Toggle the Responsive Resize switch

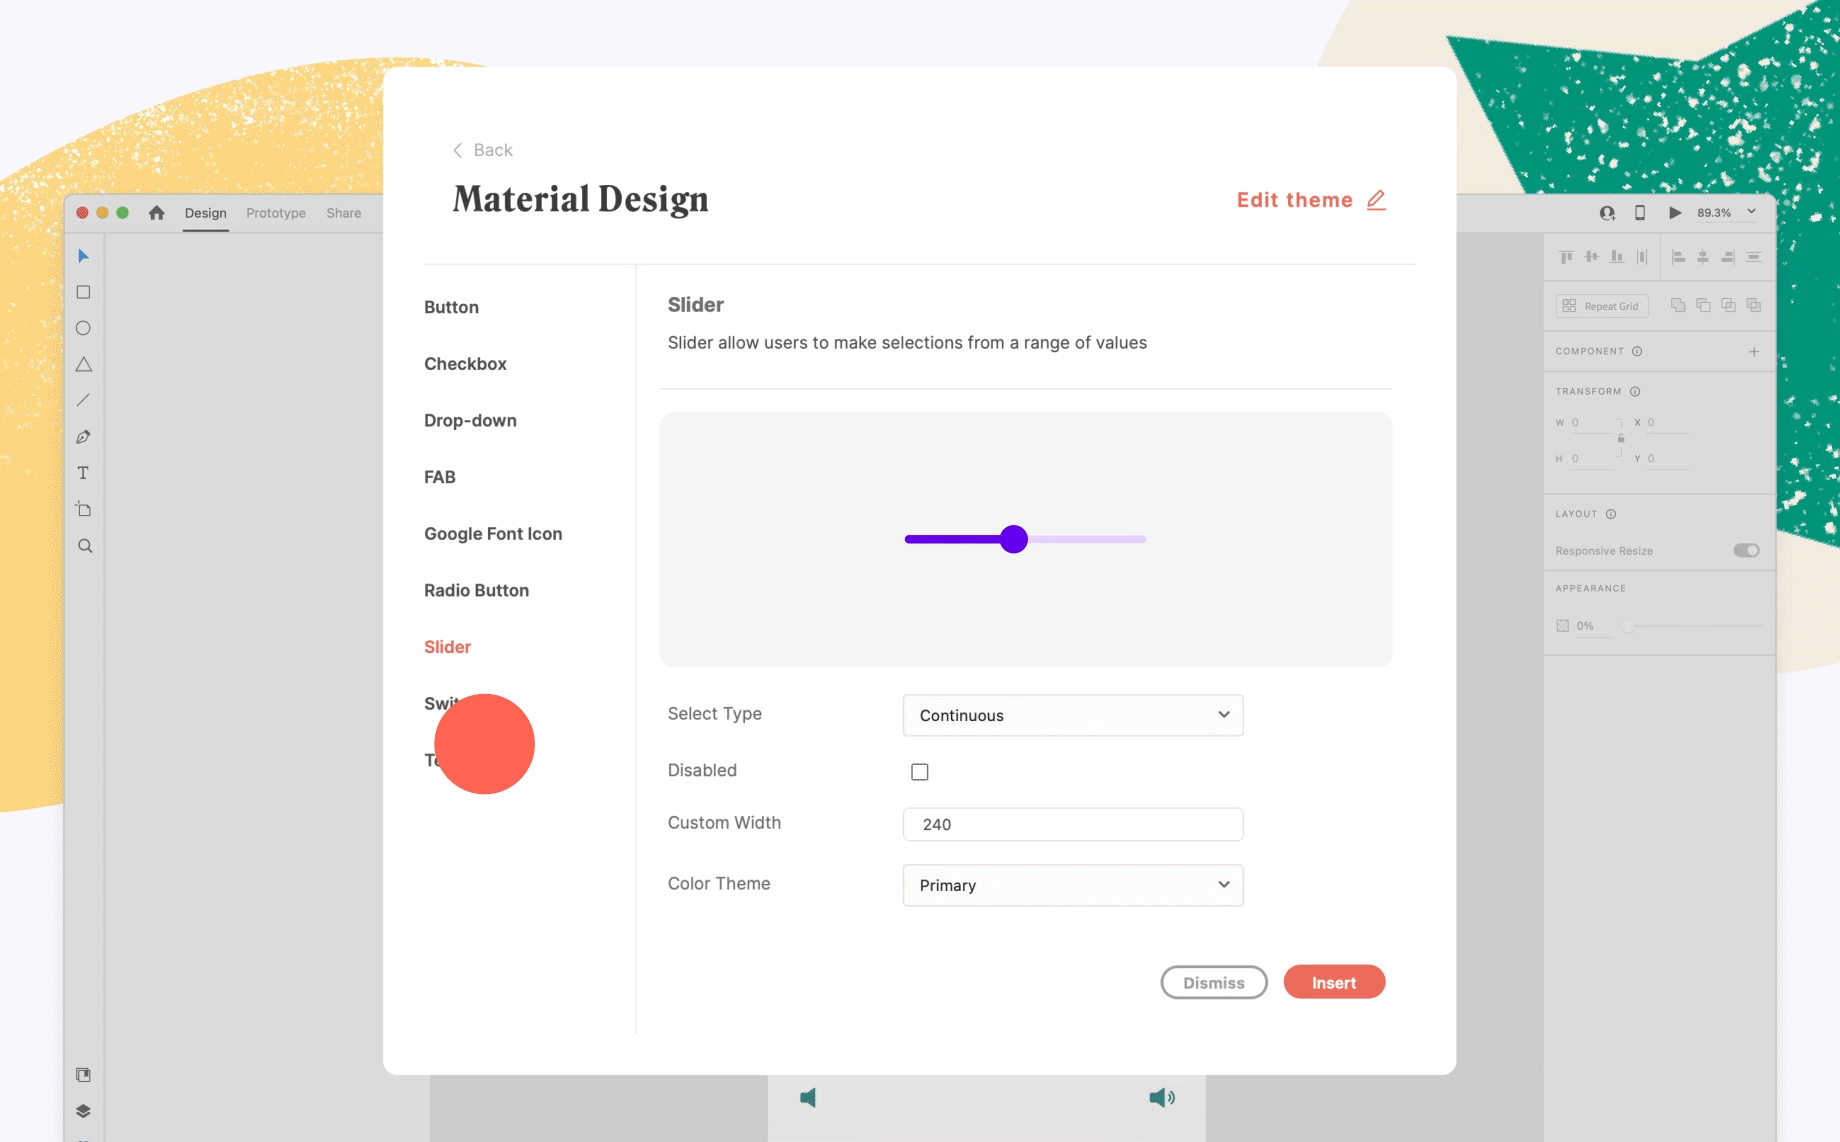[1746, 551]
